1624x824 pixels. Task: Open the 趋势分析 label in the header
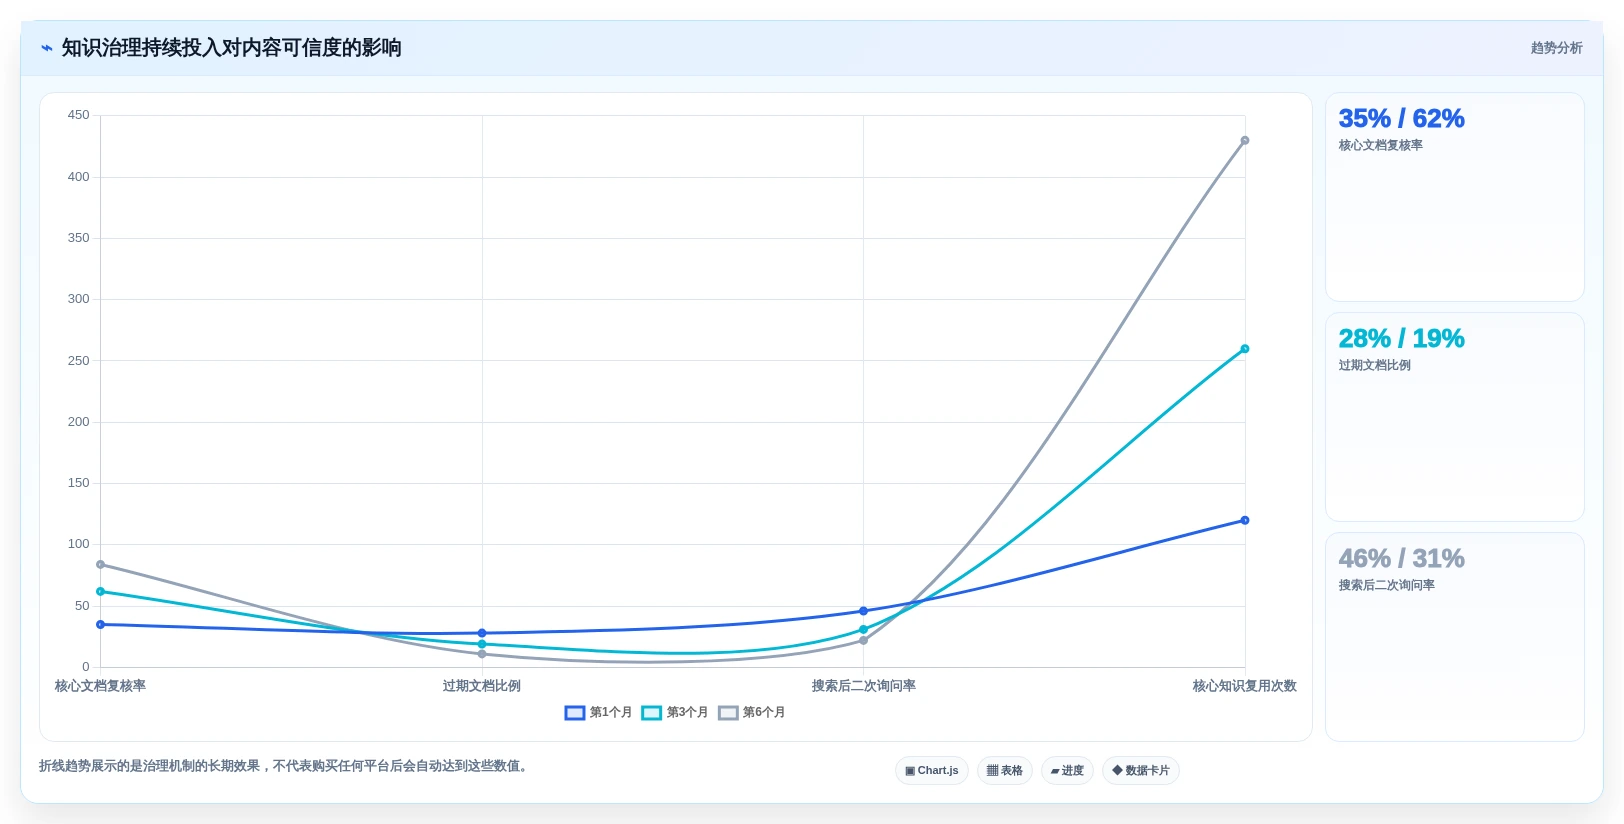pyautogui.click(x=1556, y=48)
